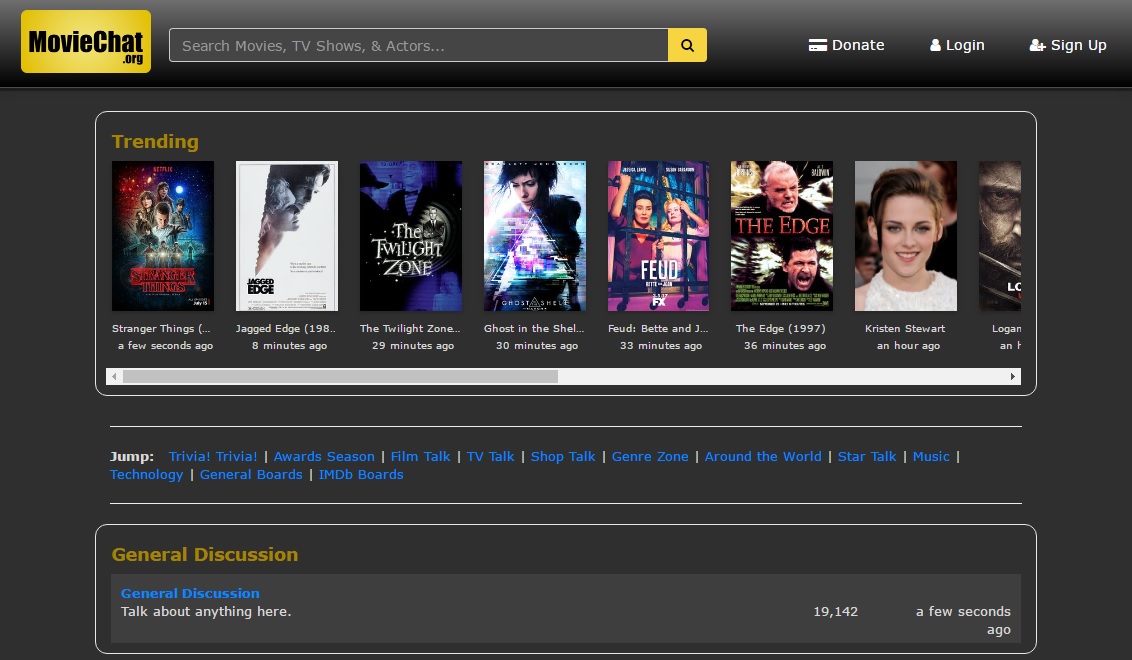This screenshot has height=660, width=1132.
Task: Click Feud: Bette and J... title text
Action: [658, 329]
